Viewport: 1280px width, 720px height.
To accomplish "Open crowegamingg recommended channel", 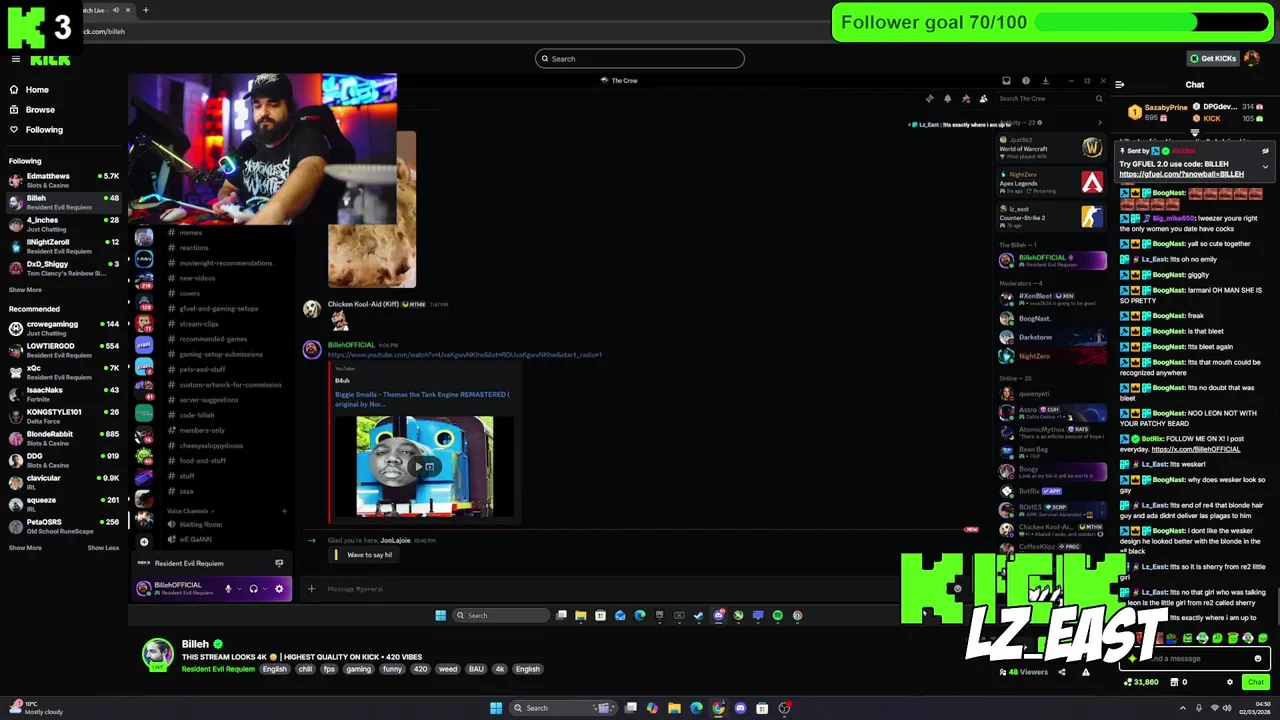I will click(x=62, y=328).
